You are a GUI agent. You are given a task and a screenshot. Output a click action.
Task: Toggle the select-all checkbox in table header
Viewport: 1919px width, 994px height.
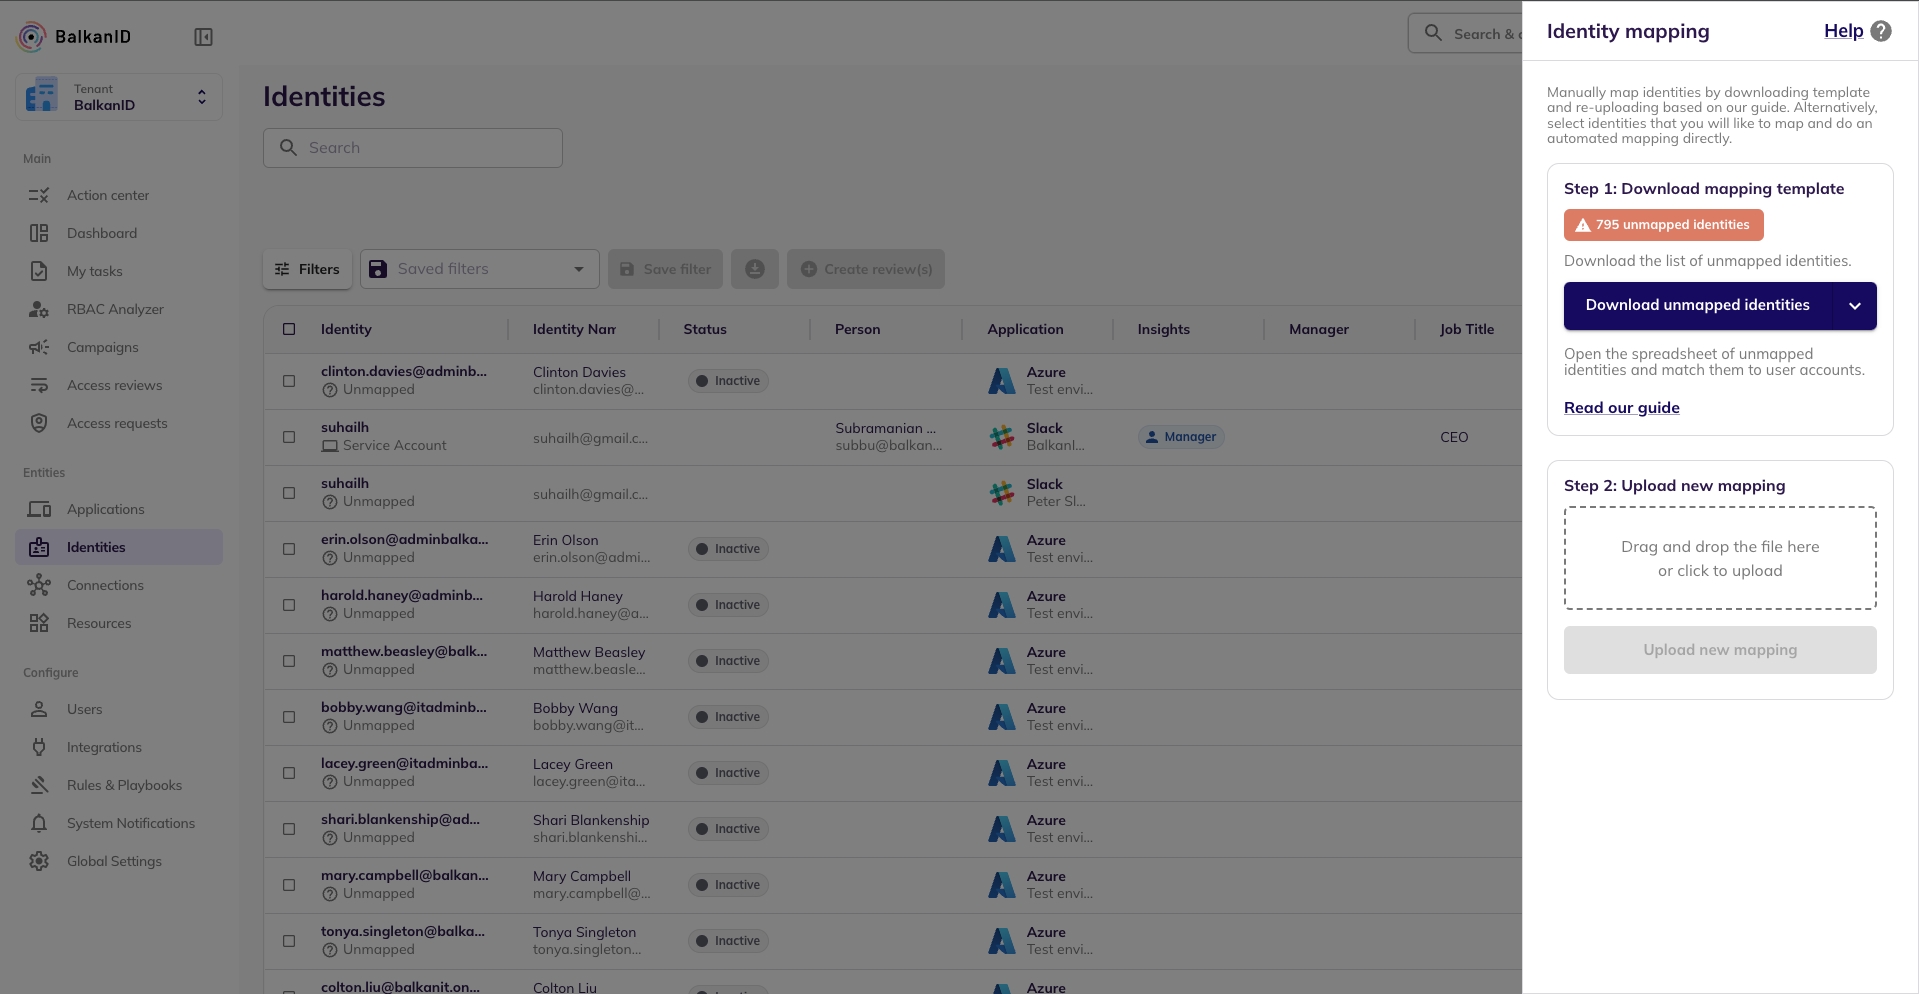click(289, 329)
